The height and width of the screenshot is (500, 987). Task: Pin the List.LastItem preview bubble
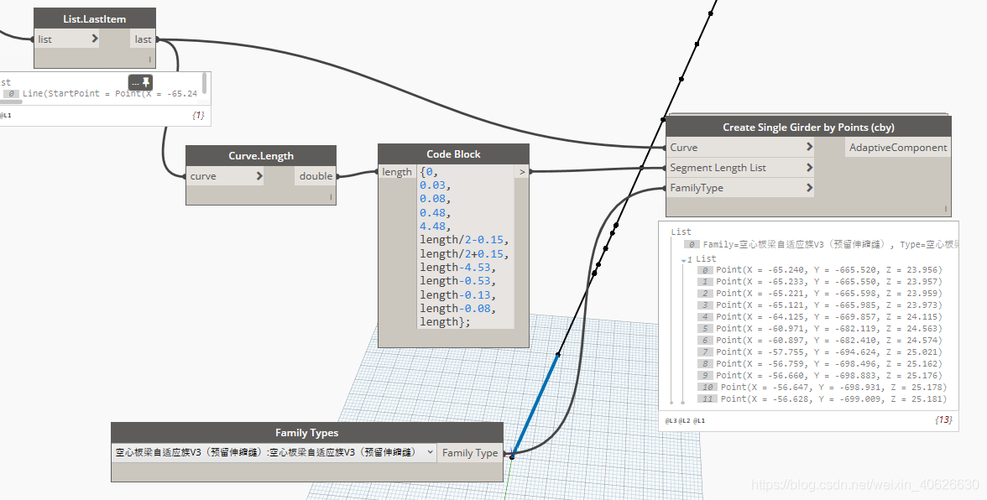147,82
